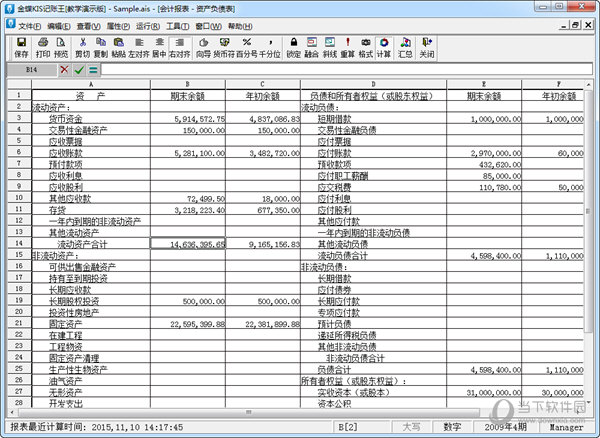Select cell 货币资金
600x438 pixels.
click(x=91, y=119)
